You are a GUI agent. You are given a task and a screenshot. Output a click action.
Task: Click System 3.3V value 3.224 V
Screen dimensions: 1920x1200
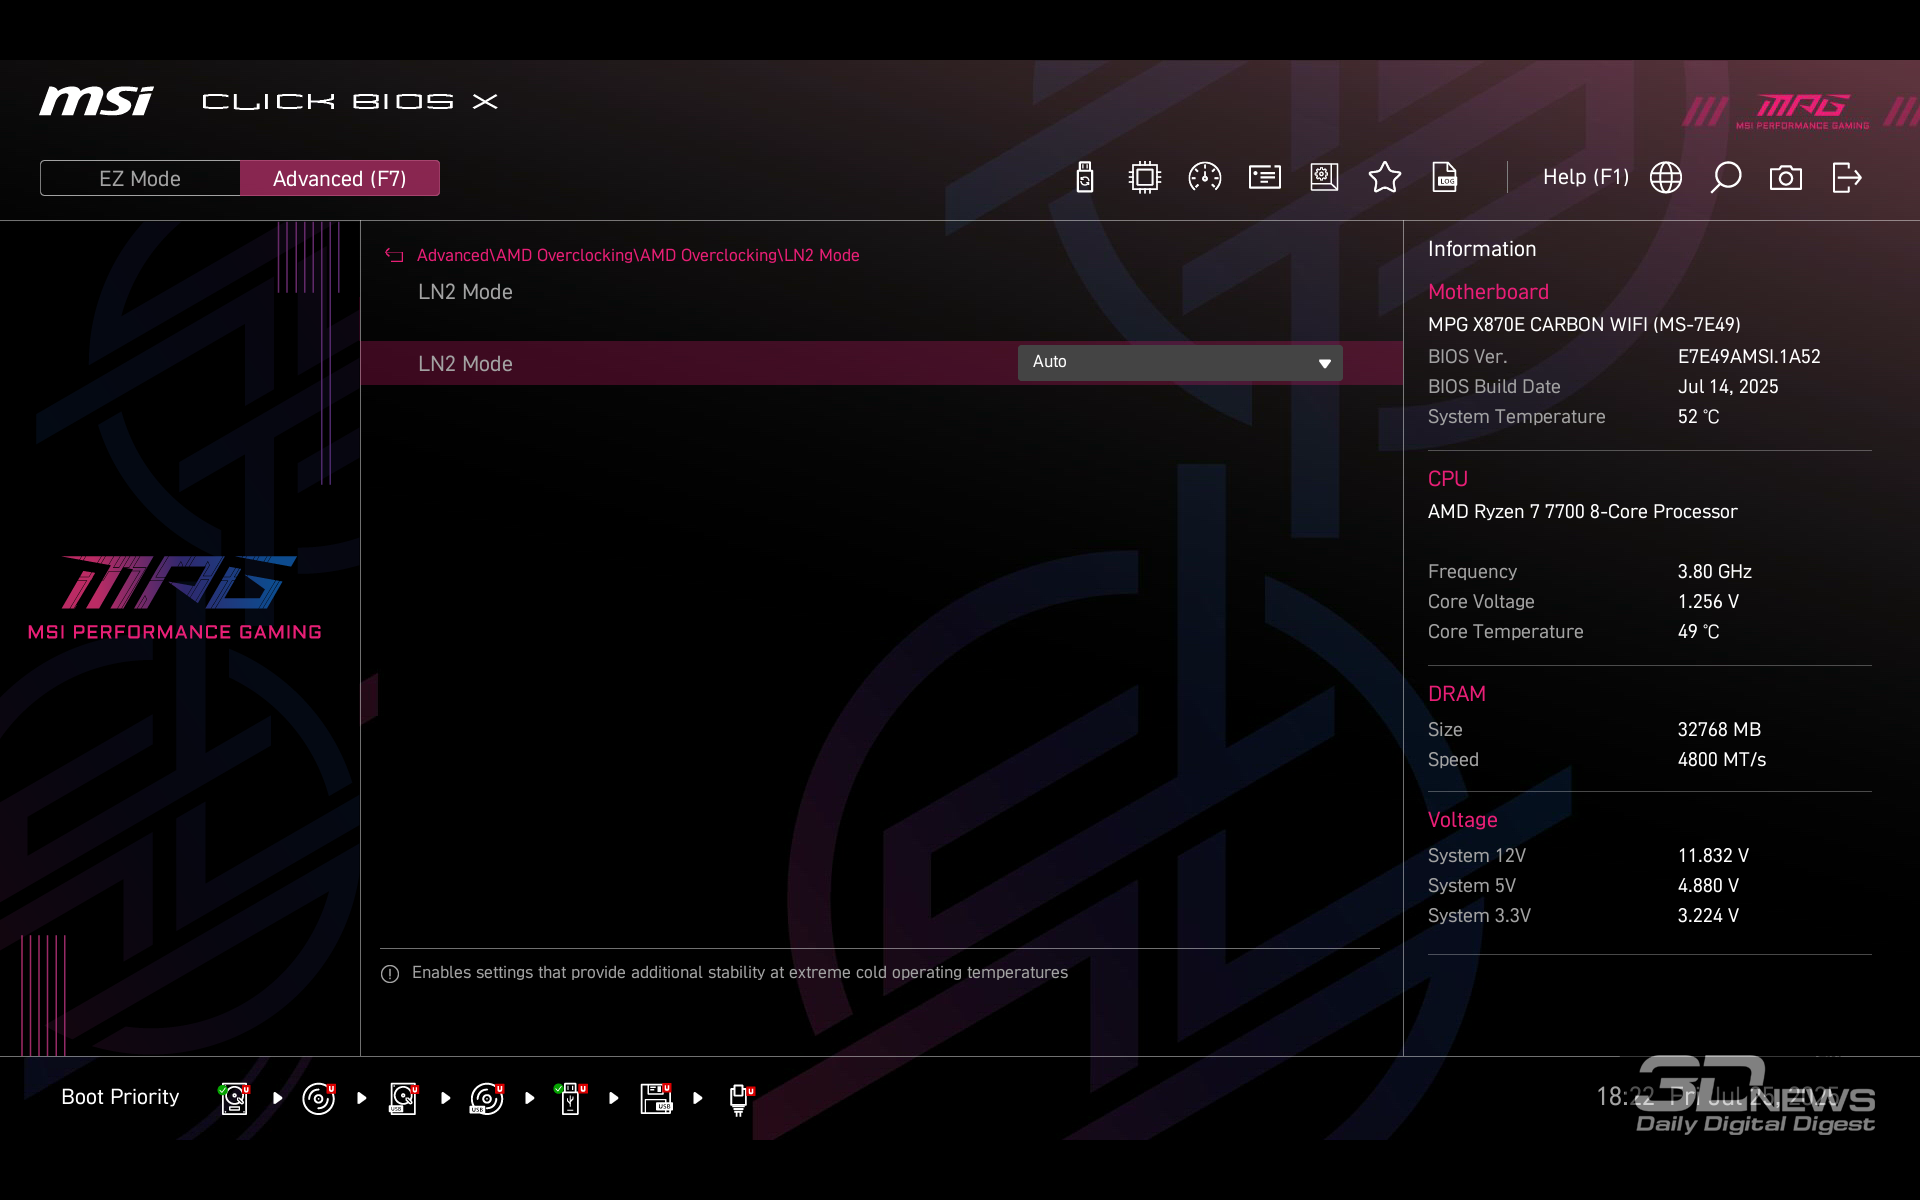(x=1708, y=916)
